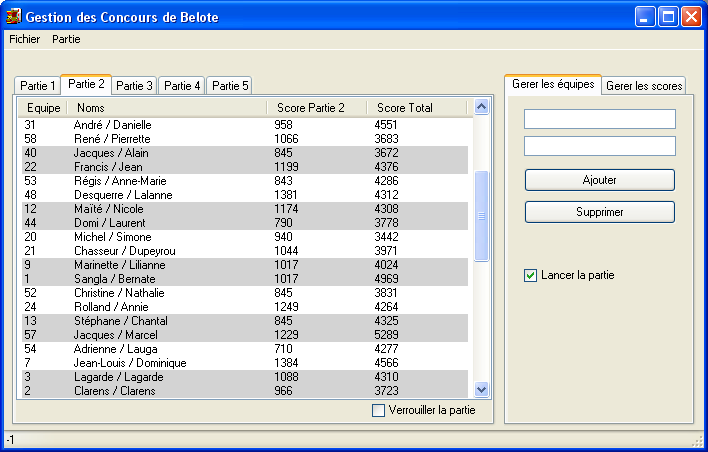Click the first team name input field
Image resolution: width=708 pixels, height=452 pixels.
coord(600,119)
